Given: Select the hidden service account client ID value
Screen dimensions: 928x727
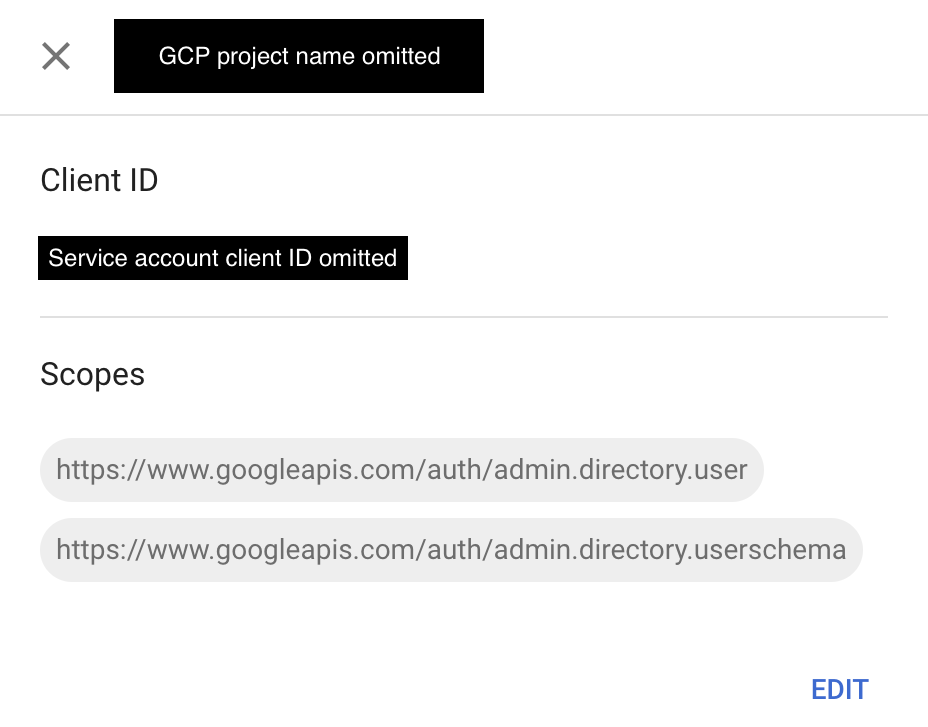Looking at the screenshot, I should pos(222,258).
